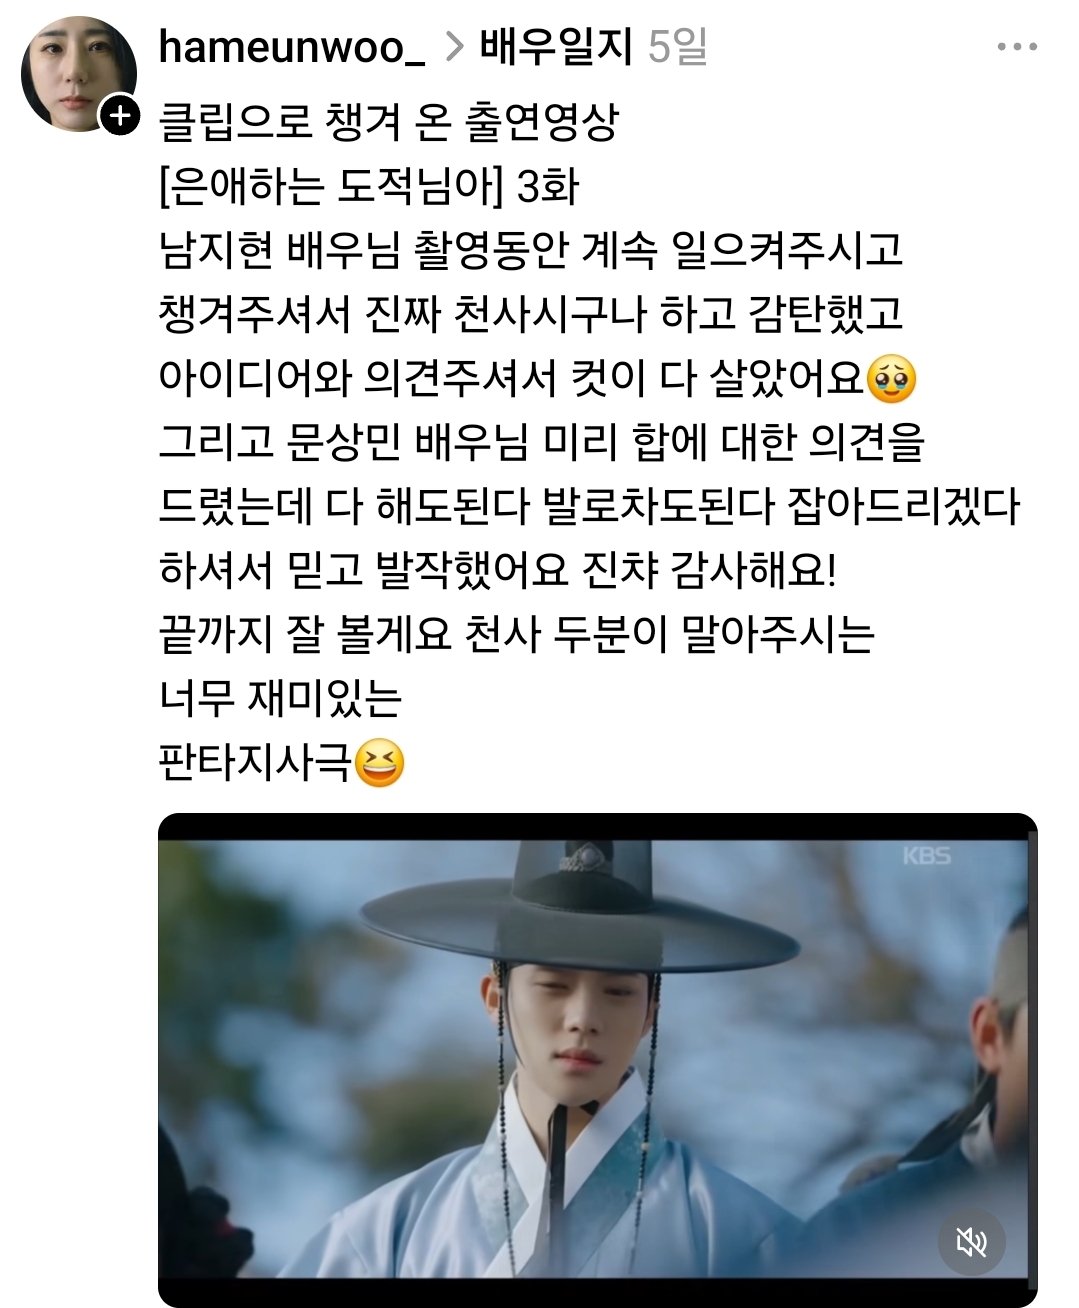
Task: Select the line 클립으로 챙겨 온 출연영상
Action: point(388,122)
